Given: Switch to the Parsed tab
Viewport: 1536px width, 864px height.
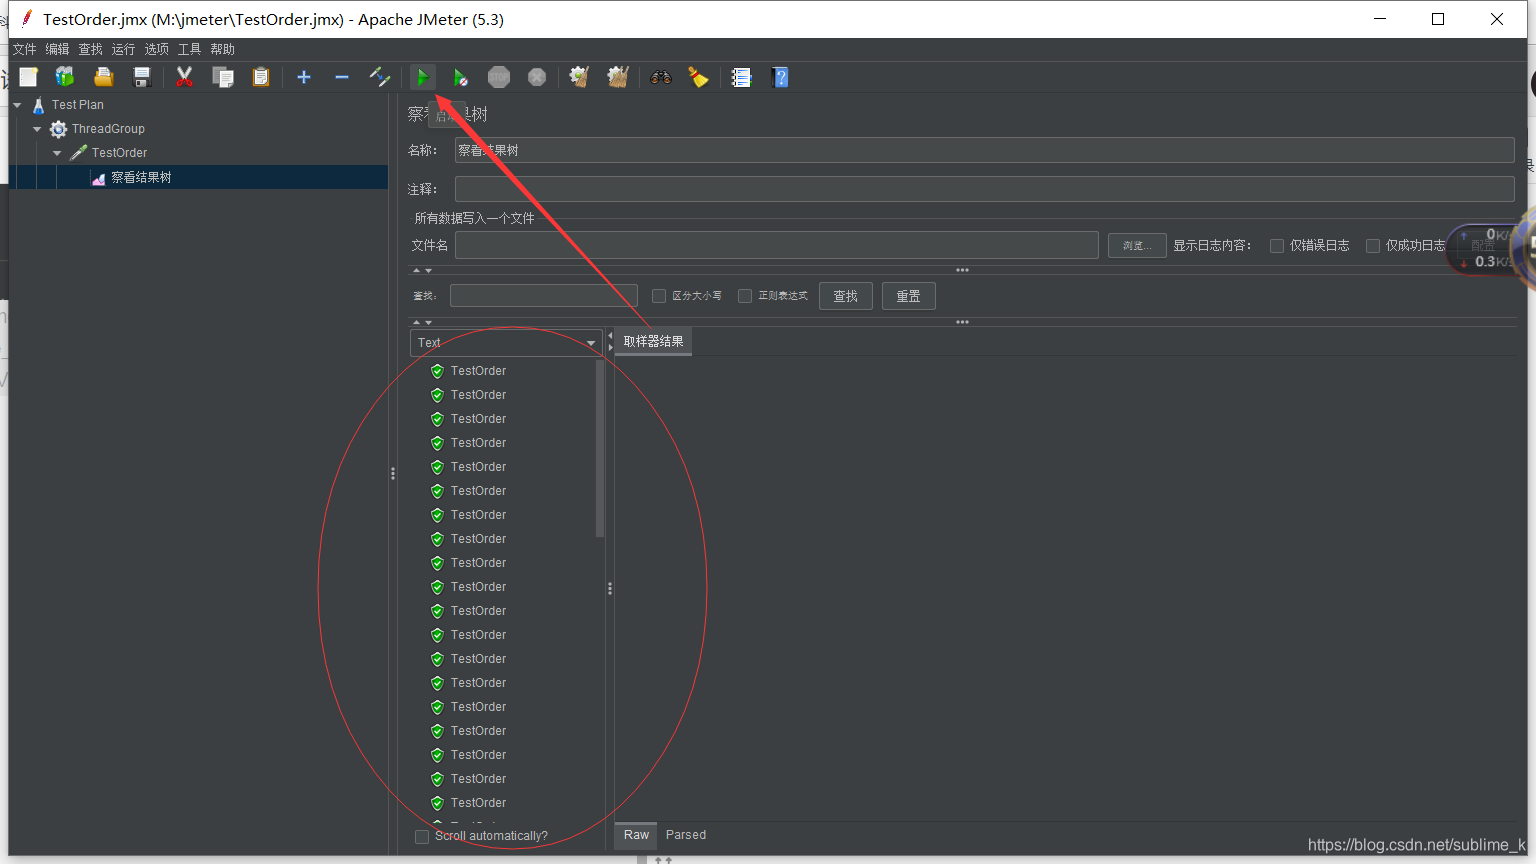Looking at the screenshot, I should tap(686, 835).
